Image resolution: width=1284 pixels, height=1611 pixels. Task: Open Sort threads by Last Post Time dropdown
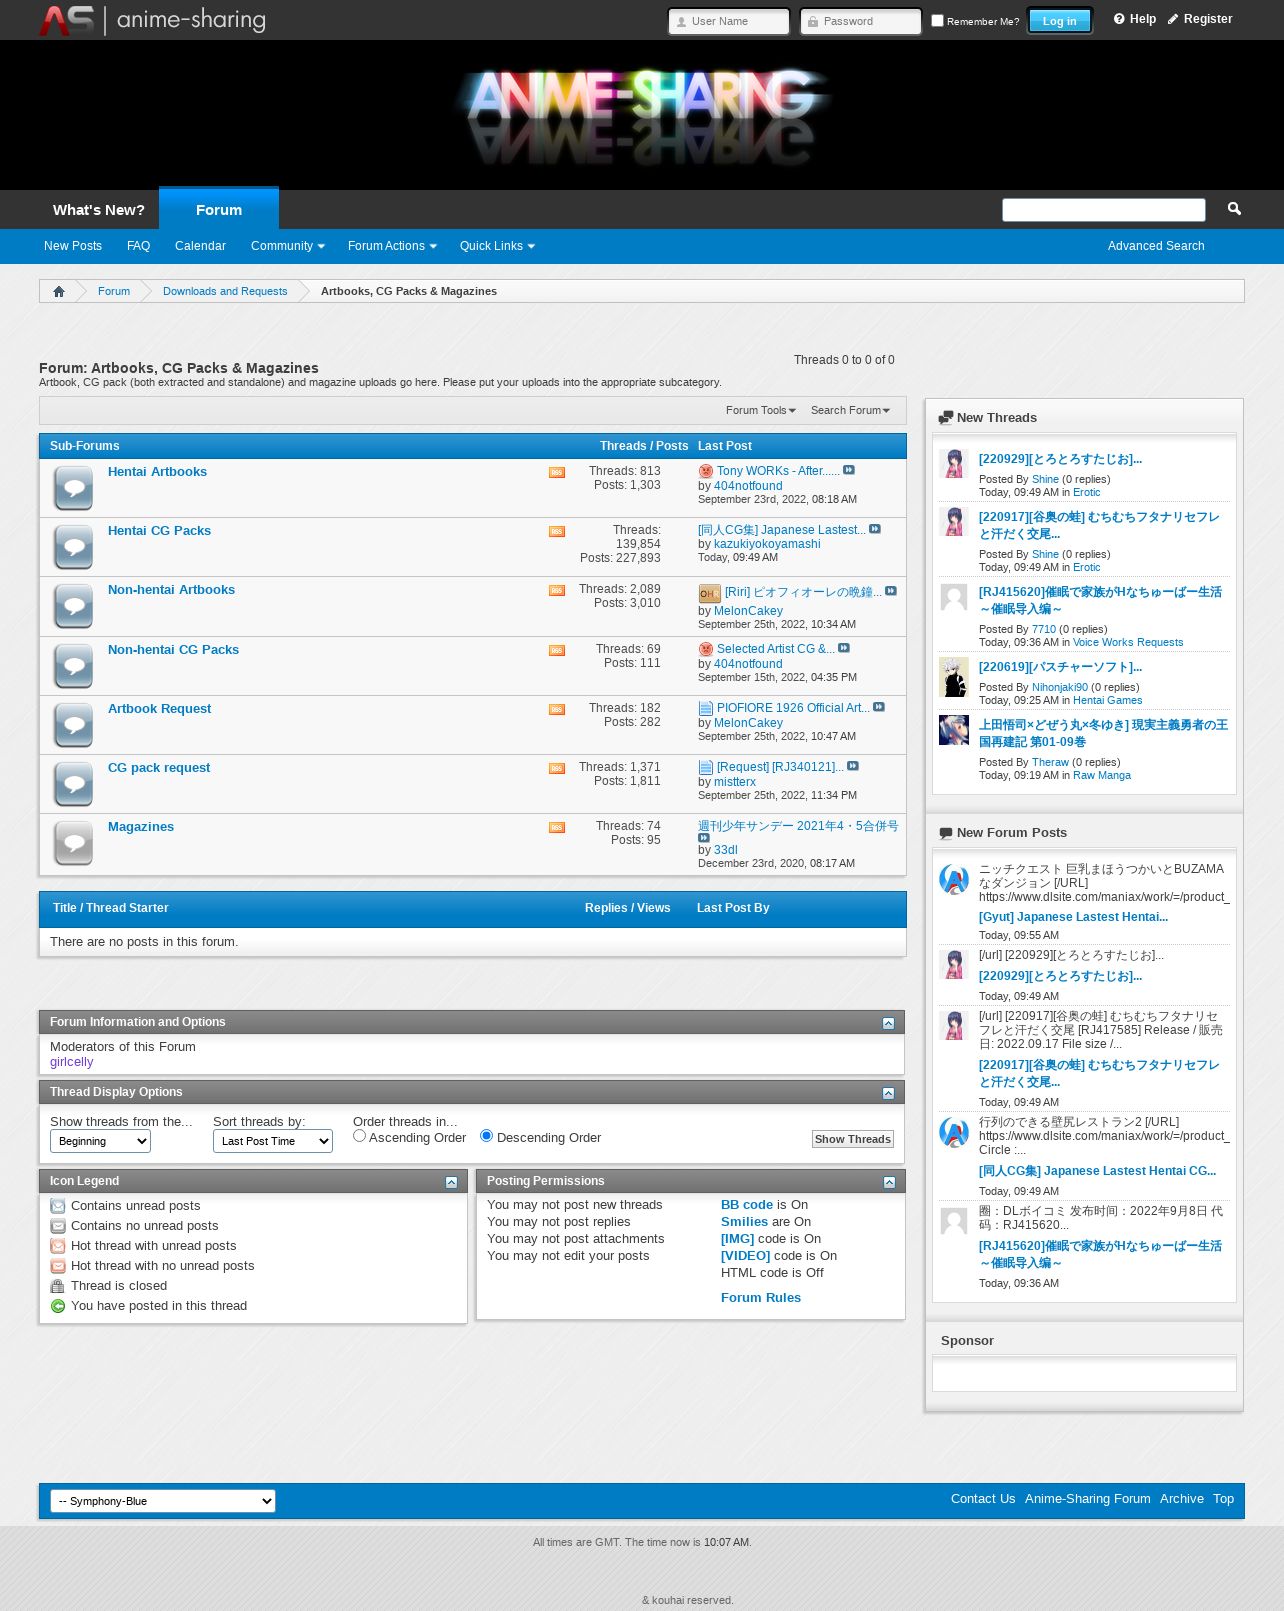point(273,1141)
